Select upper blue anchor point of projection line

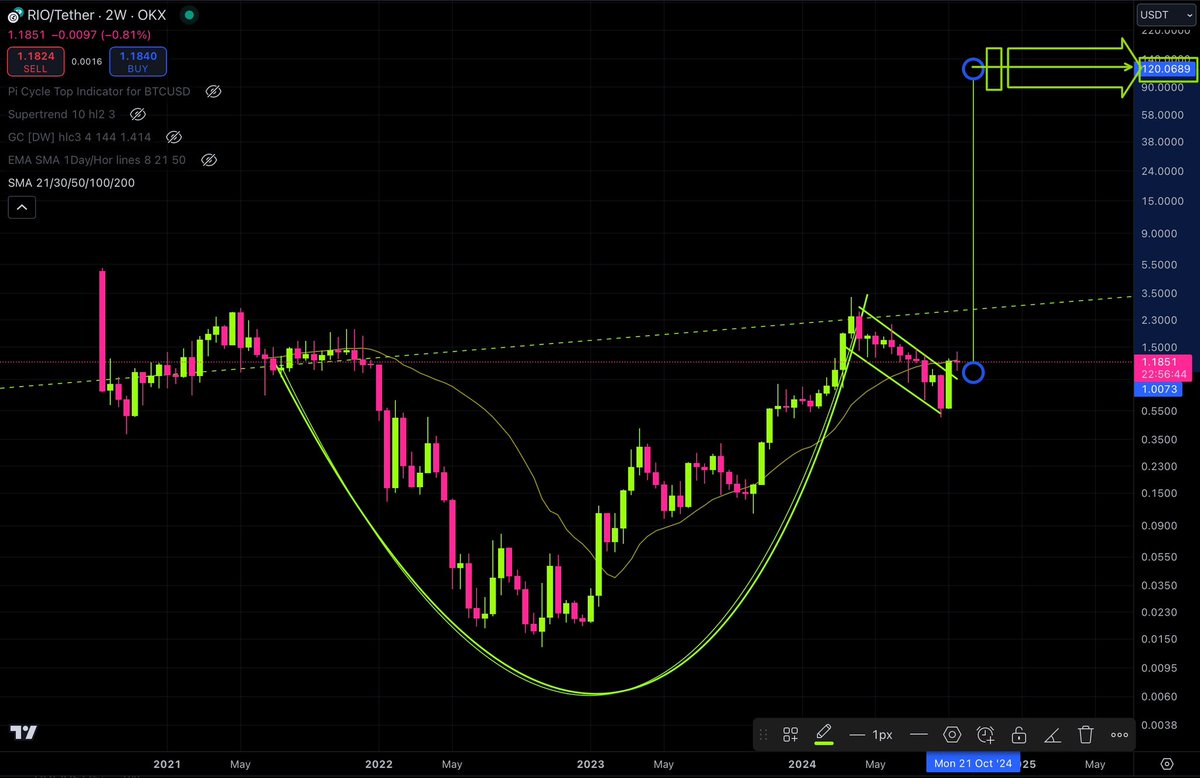click(973, 70)
